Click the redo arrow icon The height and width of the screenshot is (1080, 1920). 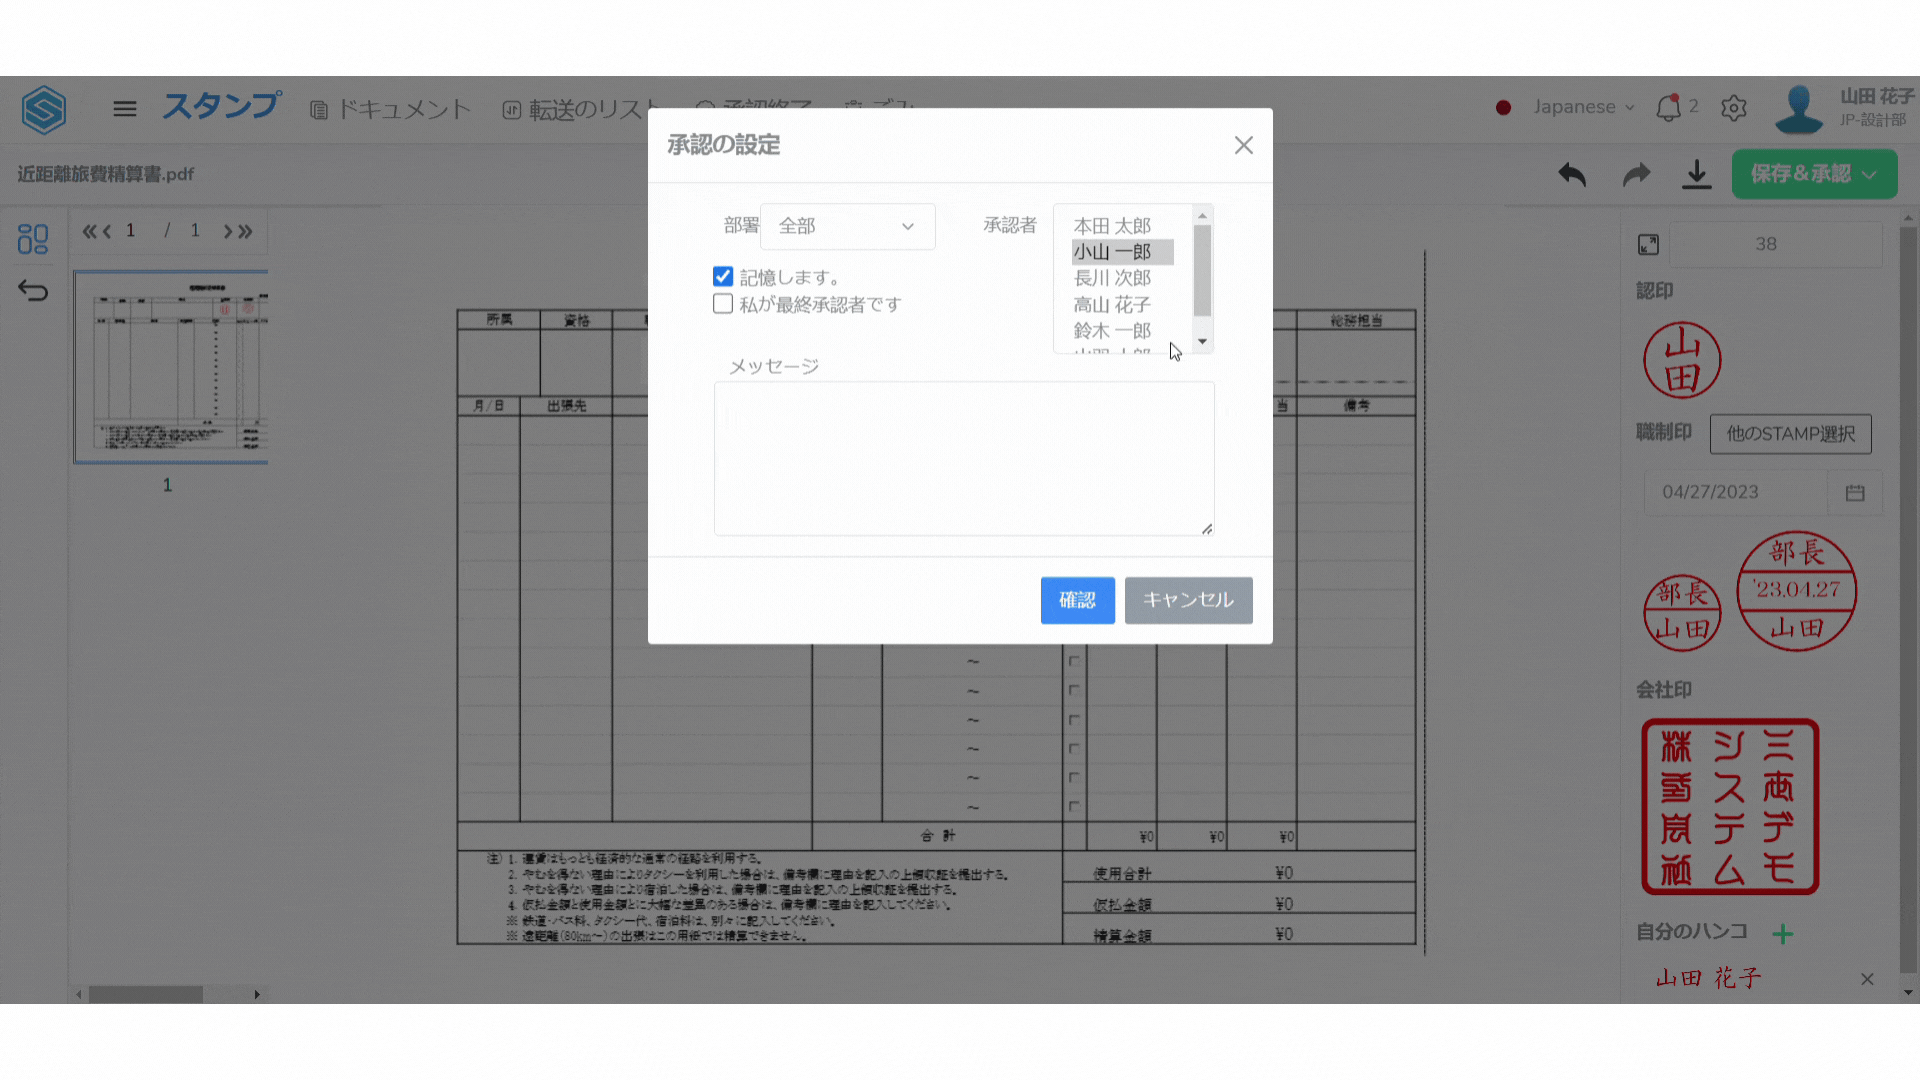(1636, 174)
